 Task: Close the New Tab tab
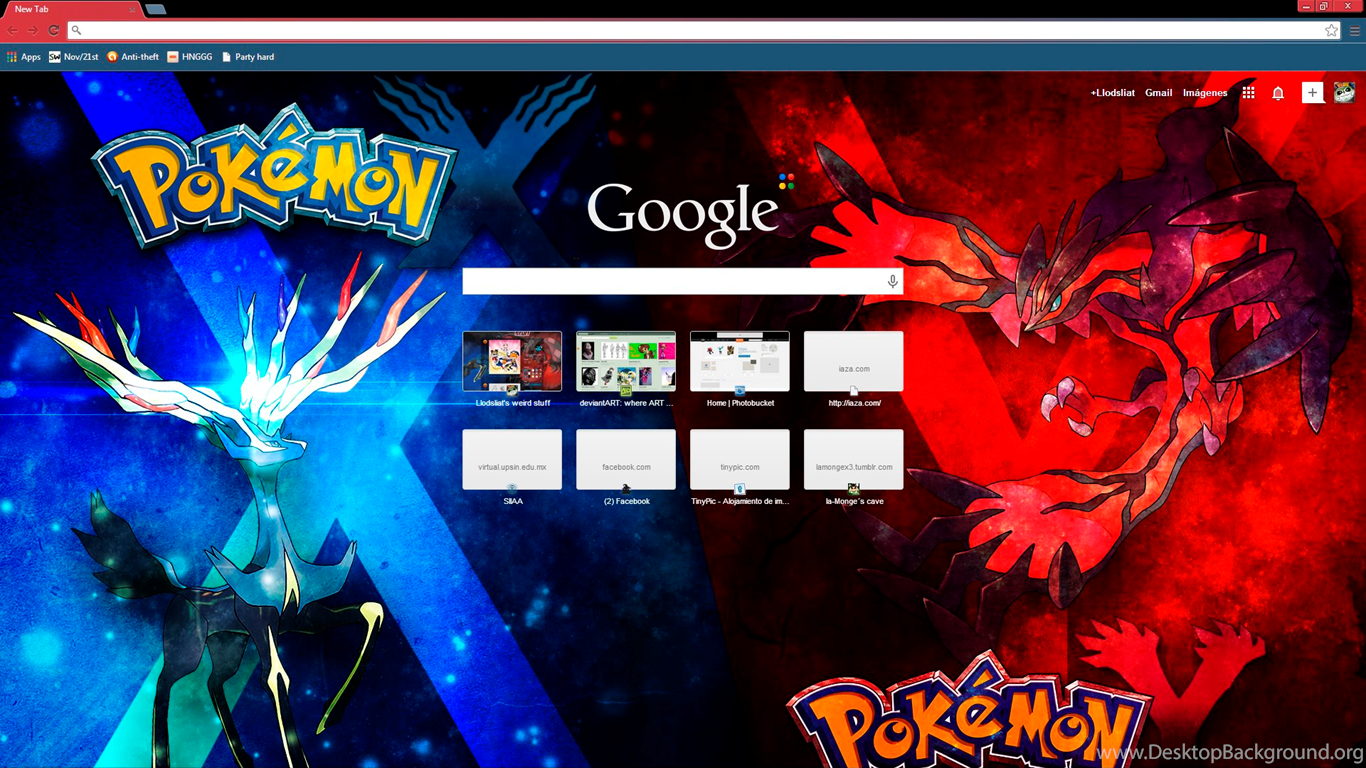click(131, 10)
